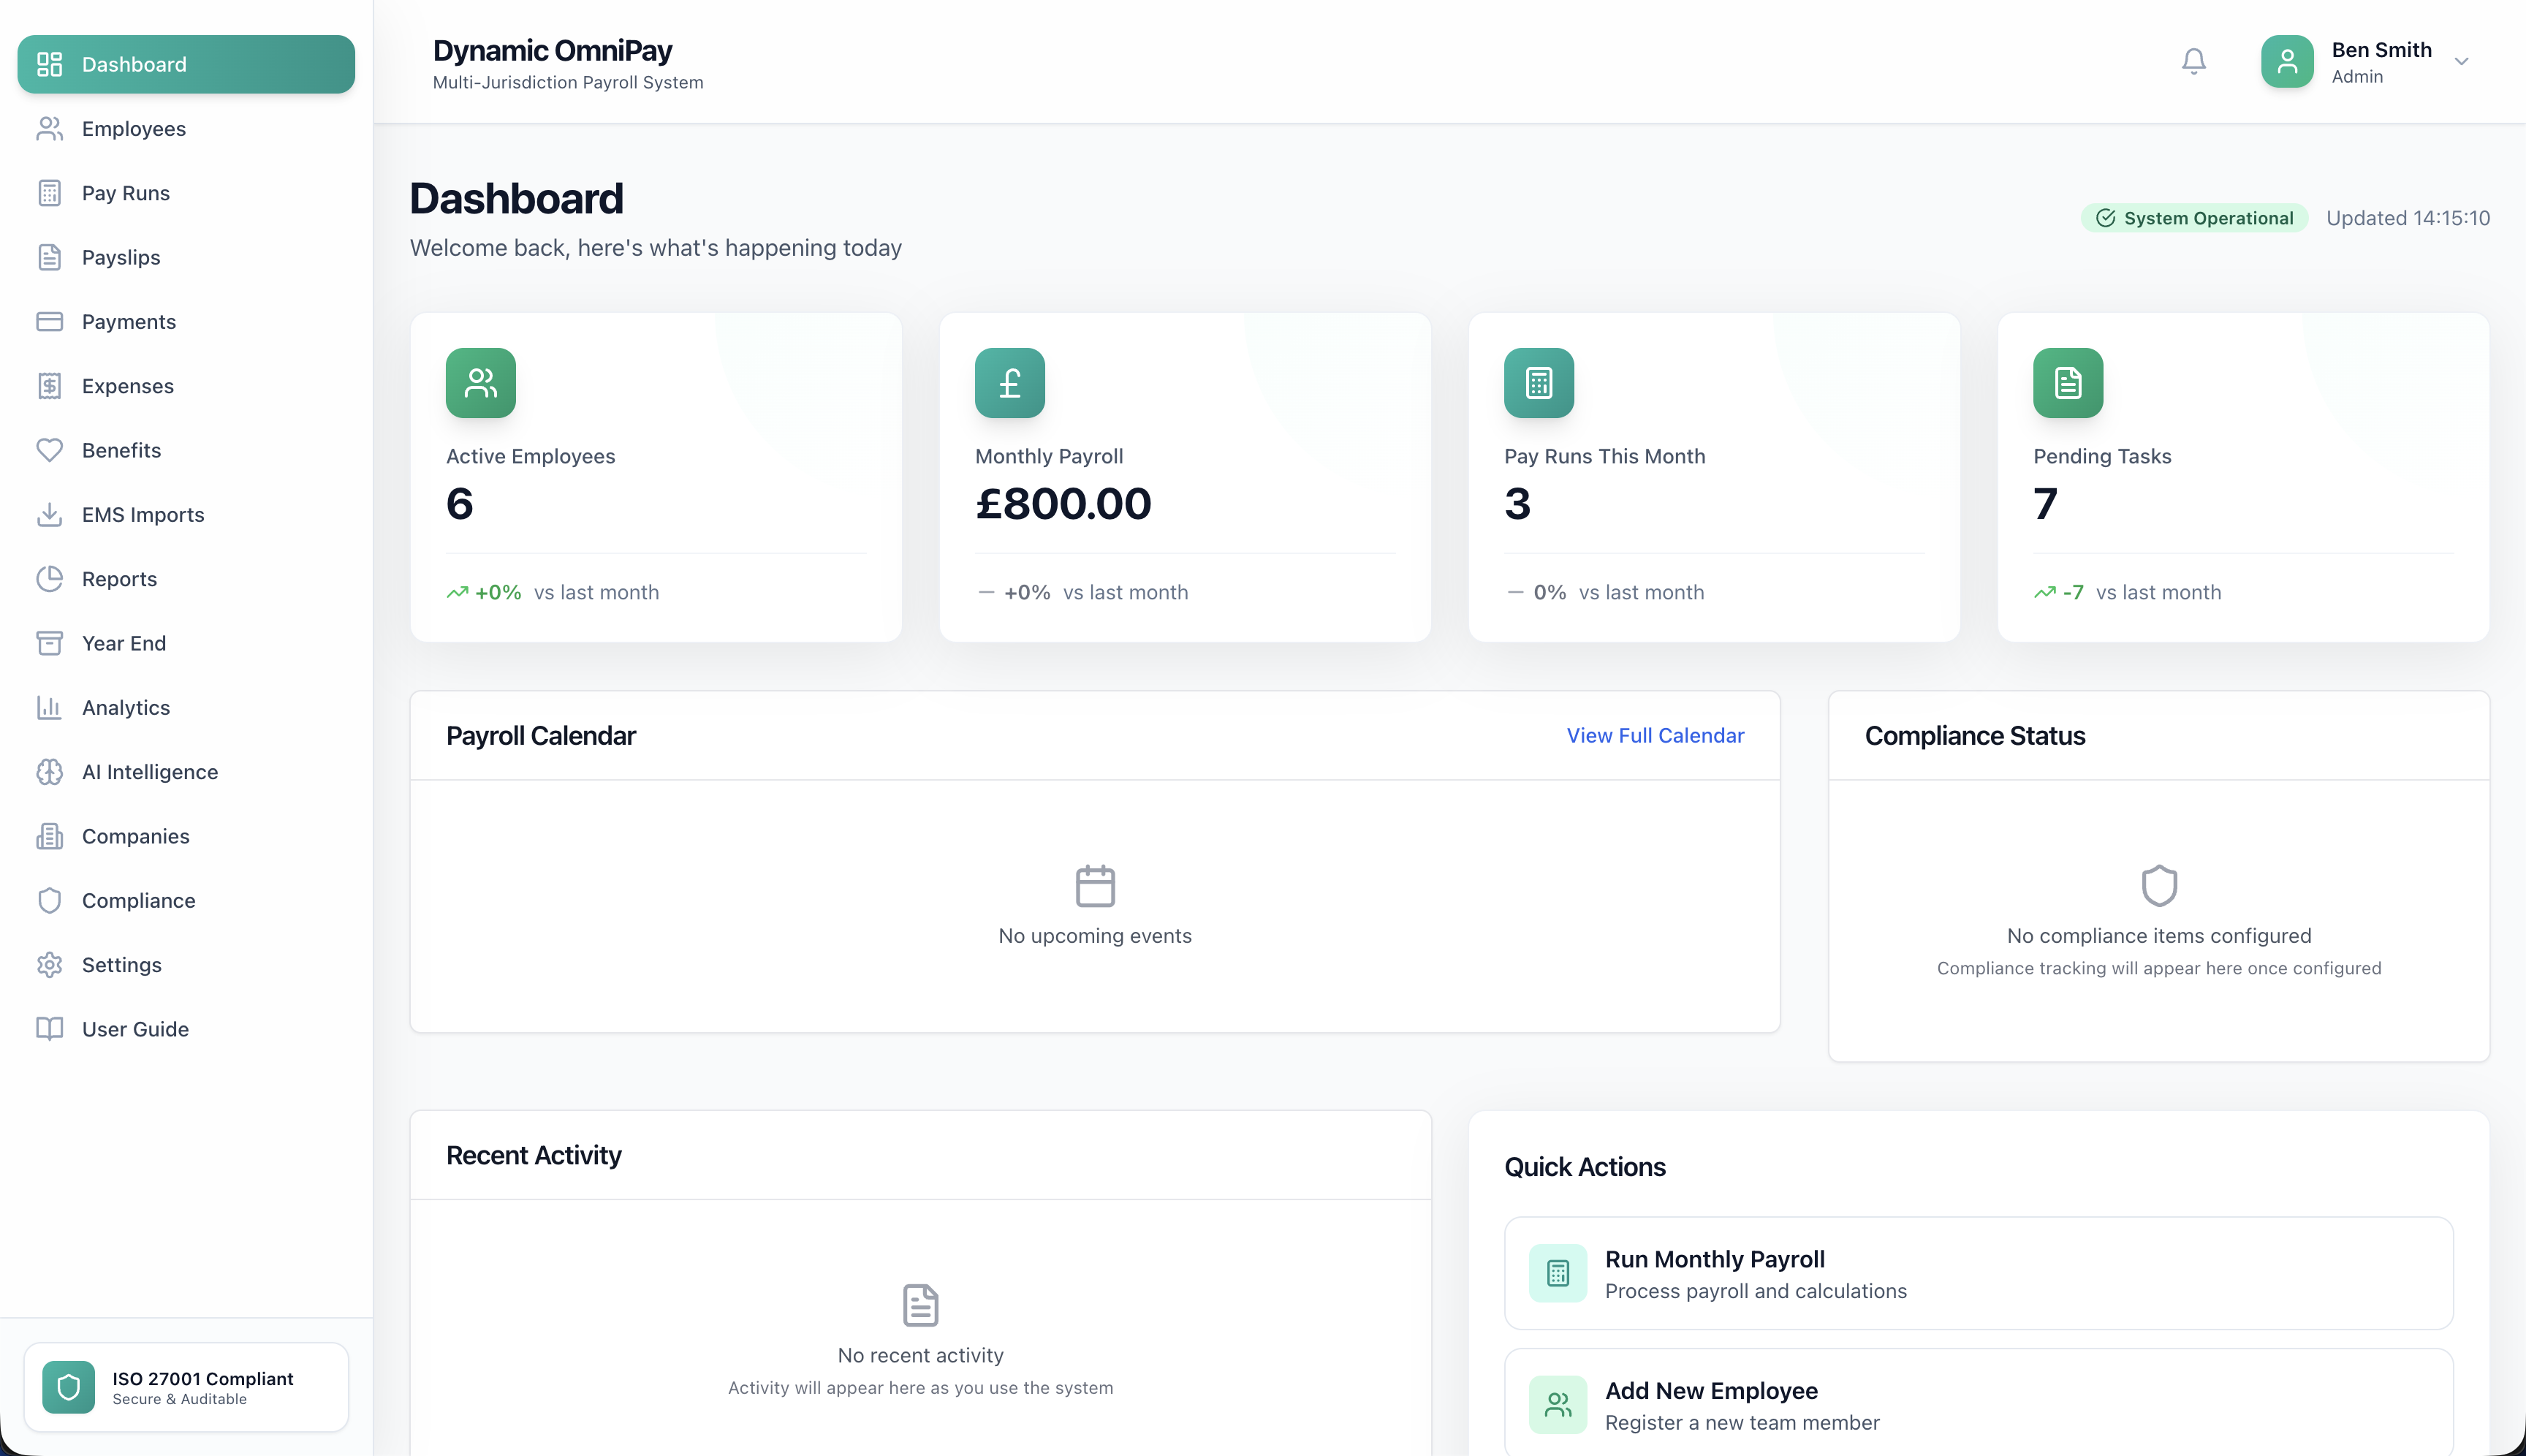Screen dimensions: 2526x1456
Task: Click the AI Intelligence brain icon in sidebar
Action: click(49, 772)
